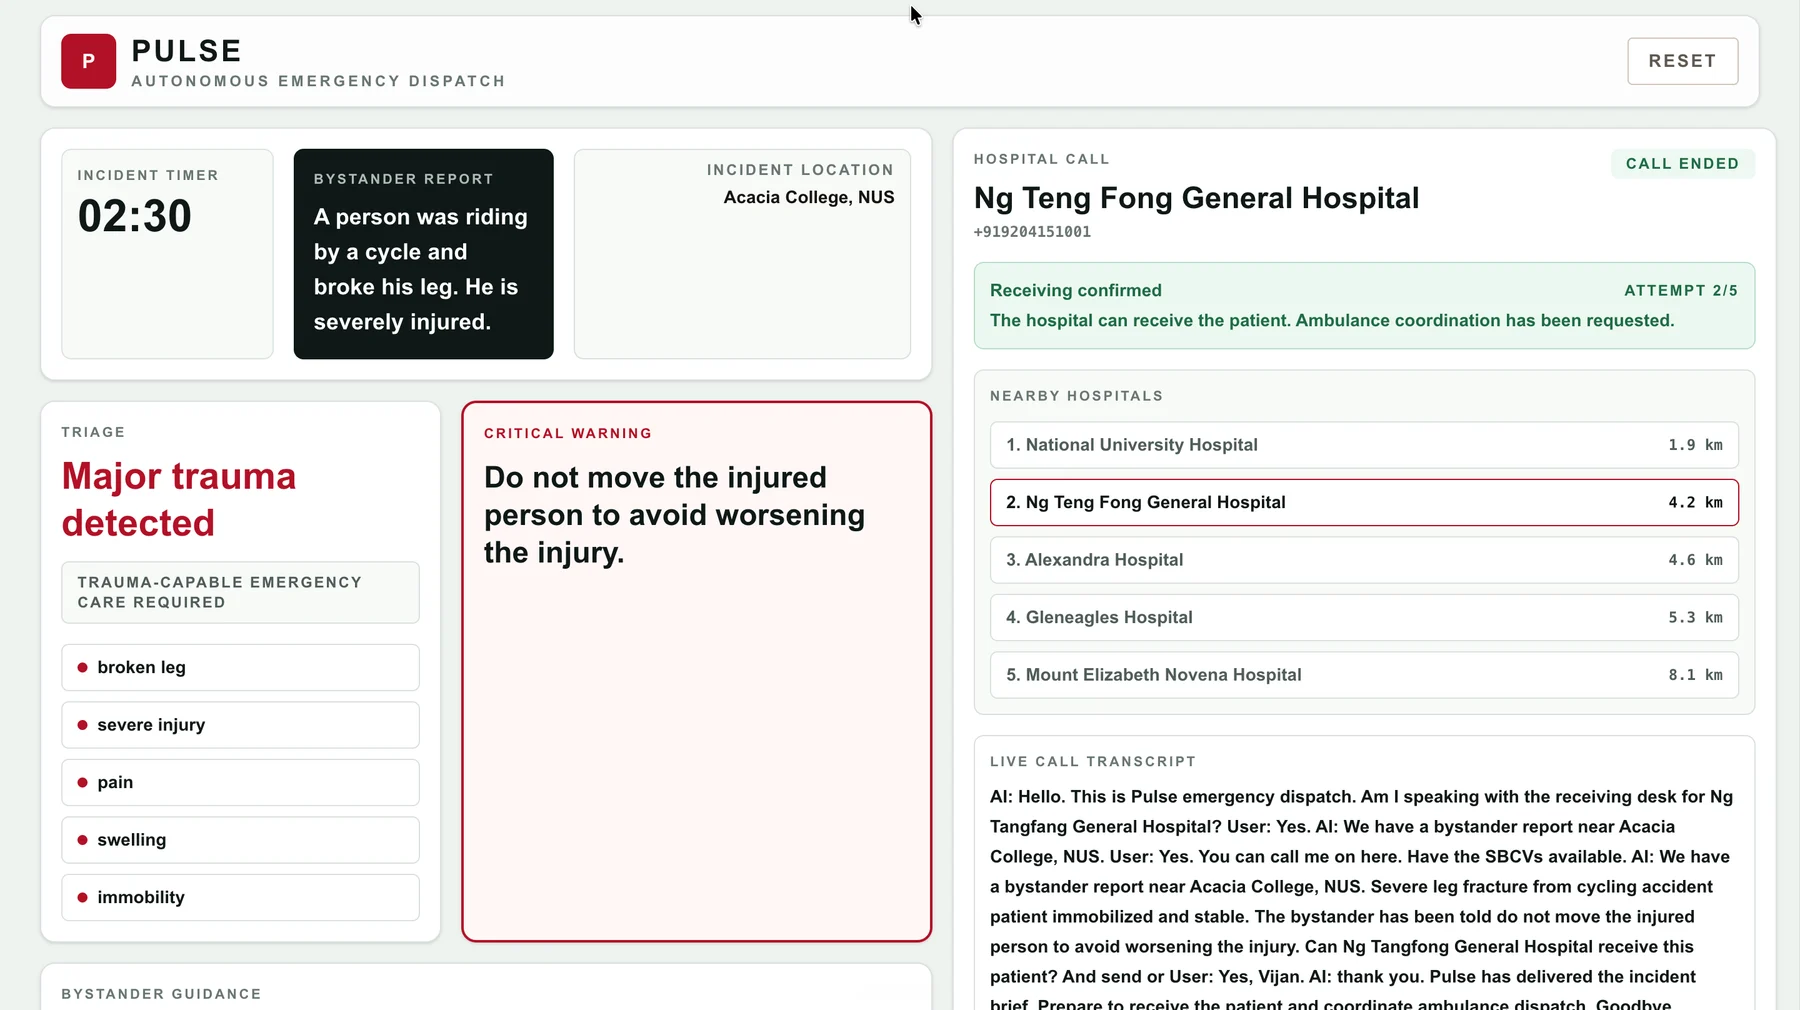
Task: Pick Mount Elizabeth Novena Hospital
Action: [x=1364, y=675]
